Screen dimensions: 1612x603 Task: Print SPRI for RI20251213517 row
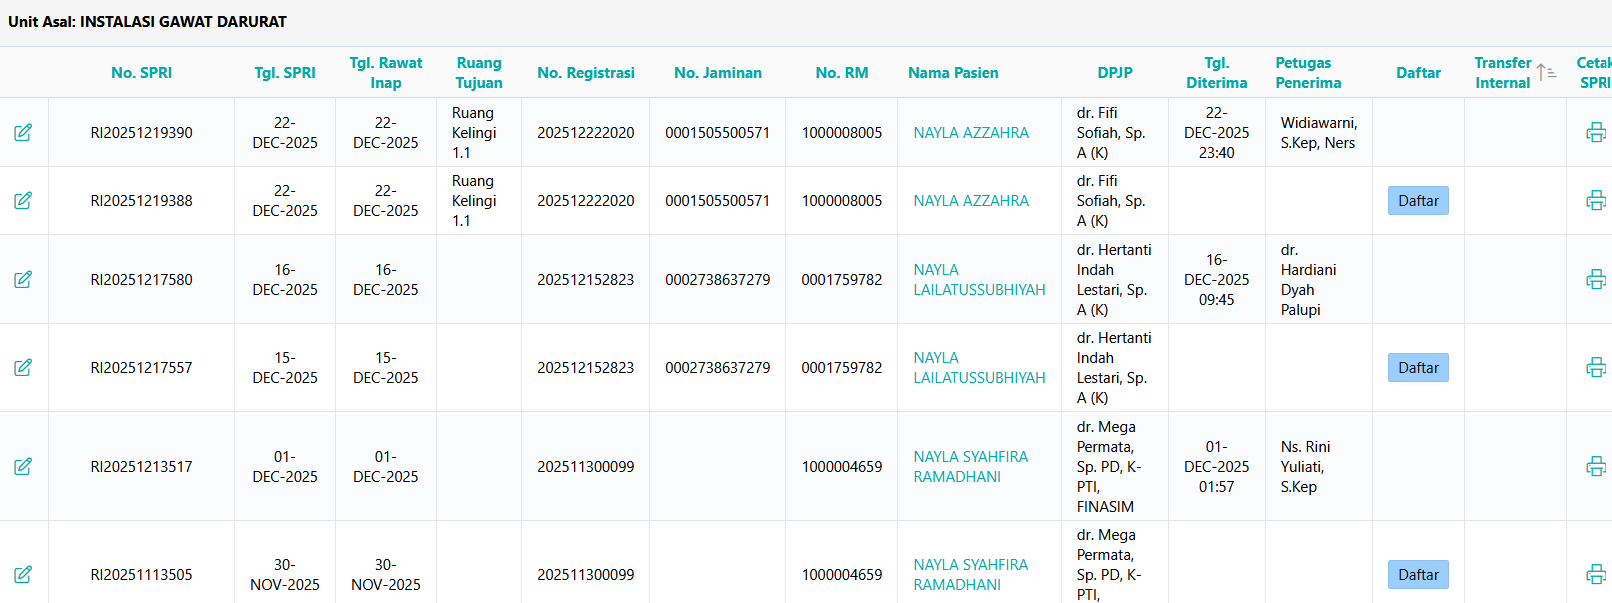[1595, 466]
